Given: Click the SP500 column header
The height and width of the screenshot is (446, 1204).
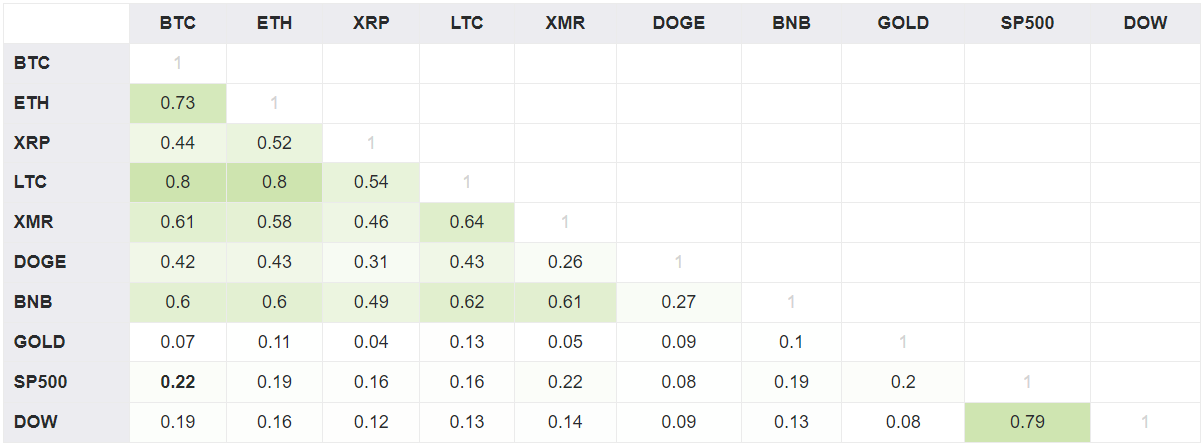Looking at the screenshot, I should point(1027,23).
